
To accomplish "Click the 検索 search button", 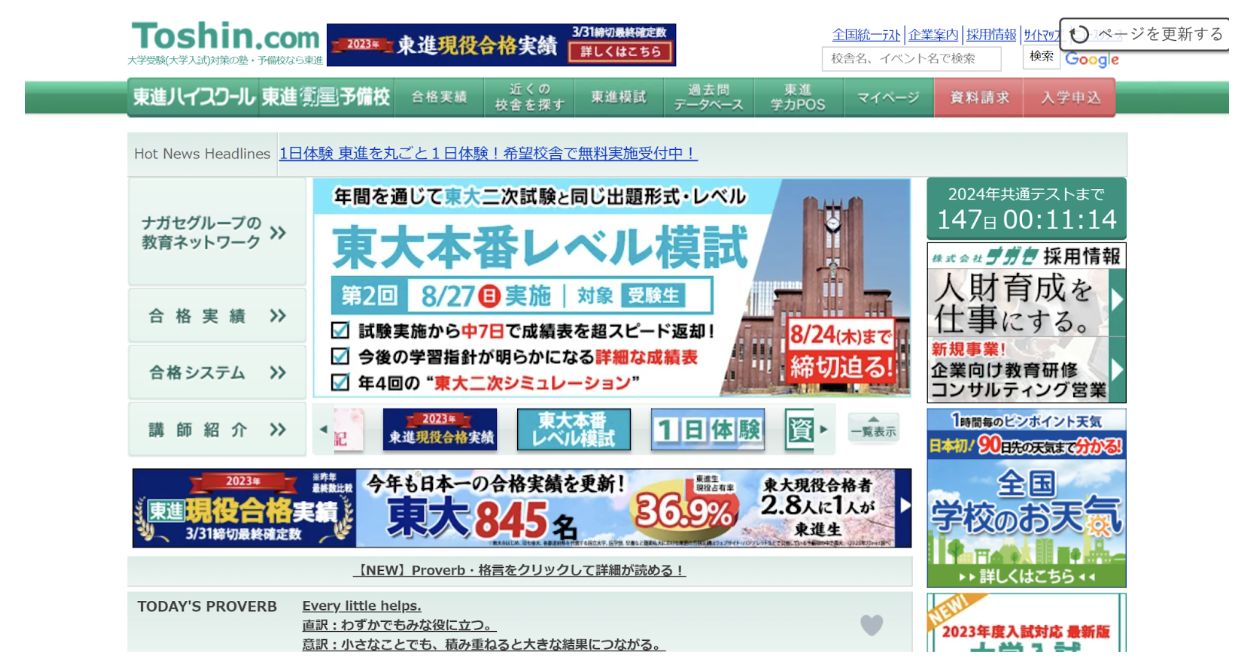I will 1041,57.
